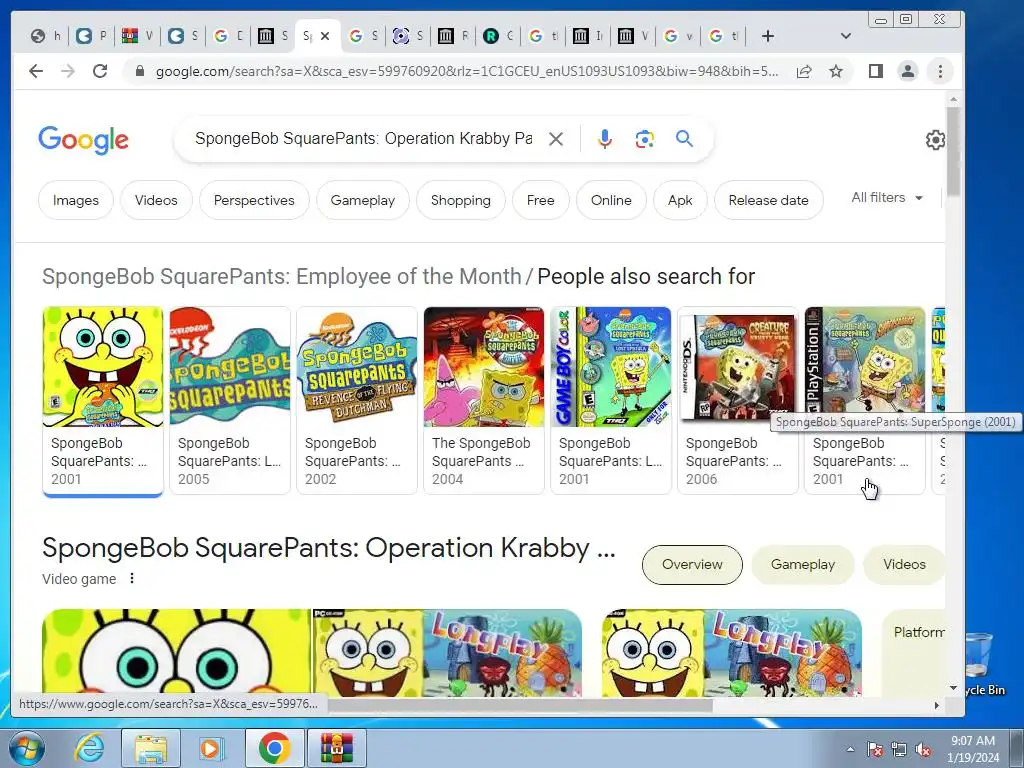
Task: Open the Nintendo DS 2006 SpongeBob card
Action: pyautogui.click(x=738, y=401)
